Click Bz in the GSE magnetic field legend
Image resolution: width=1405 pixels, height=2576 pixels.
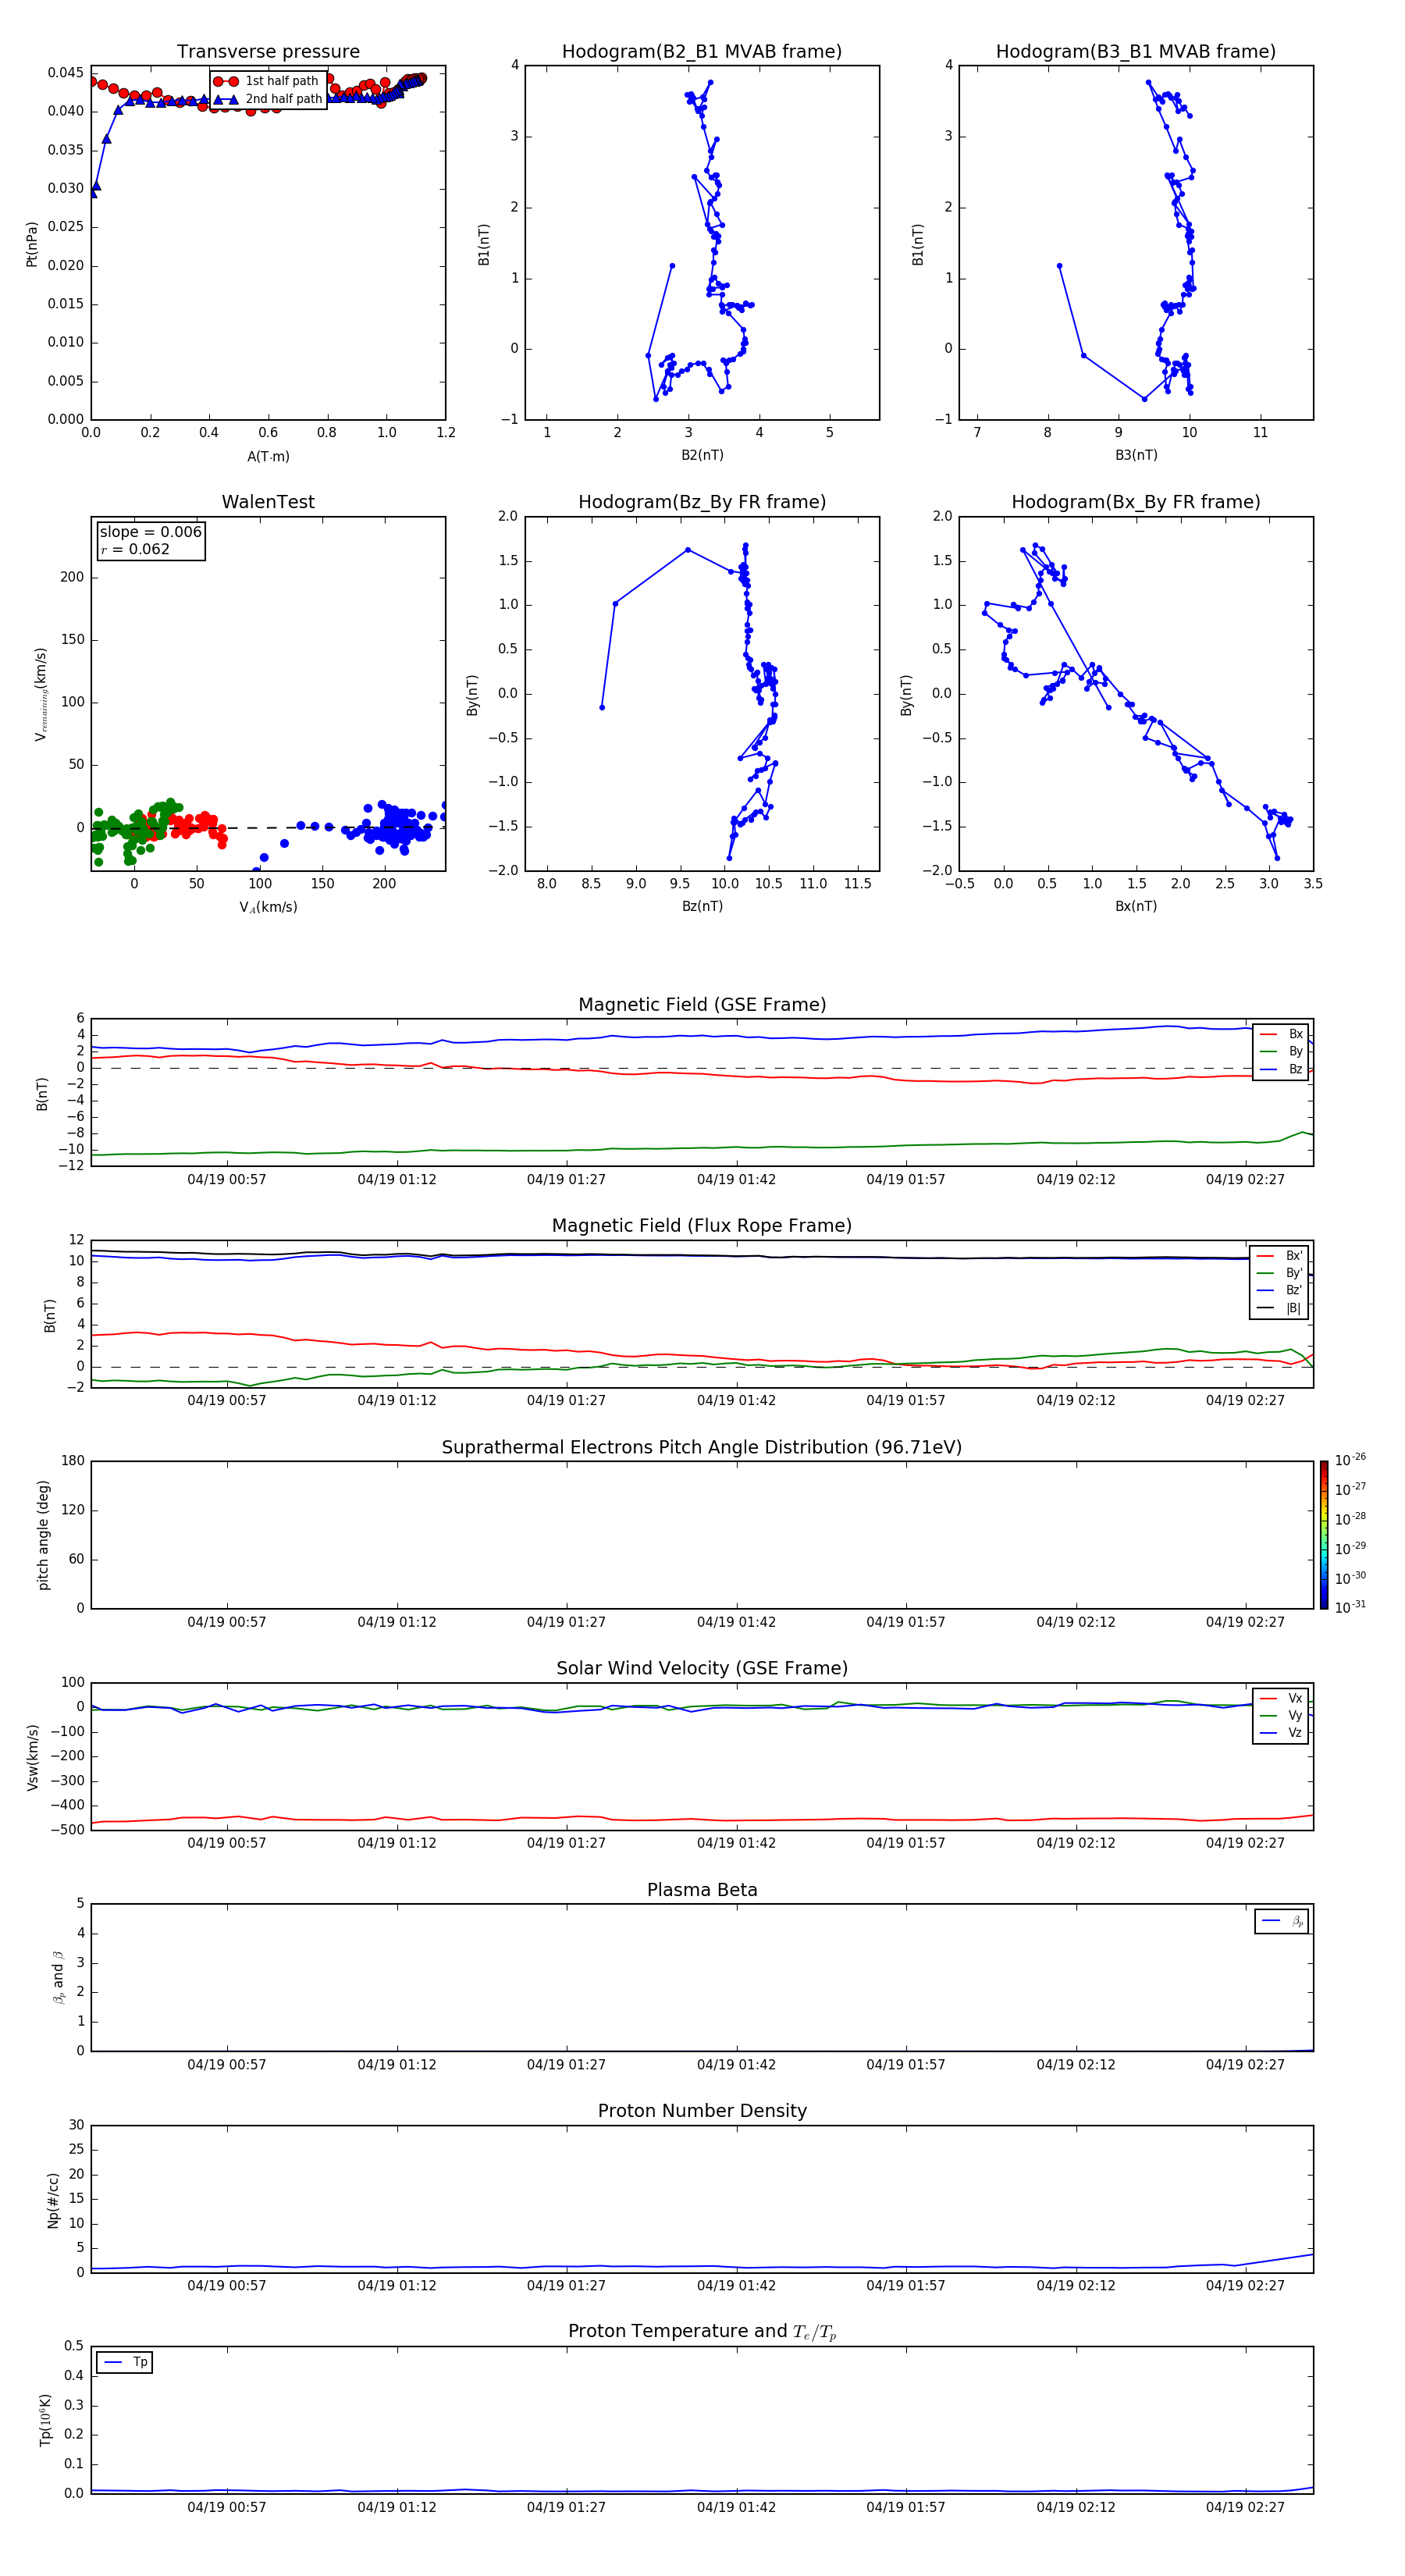1282,1070
